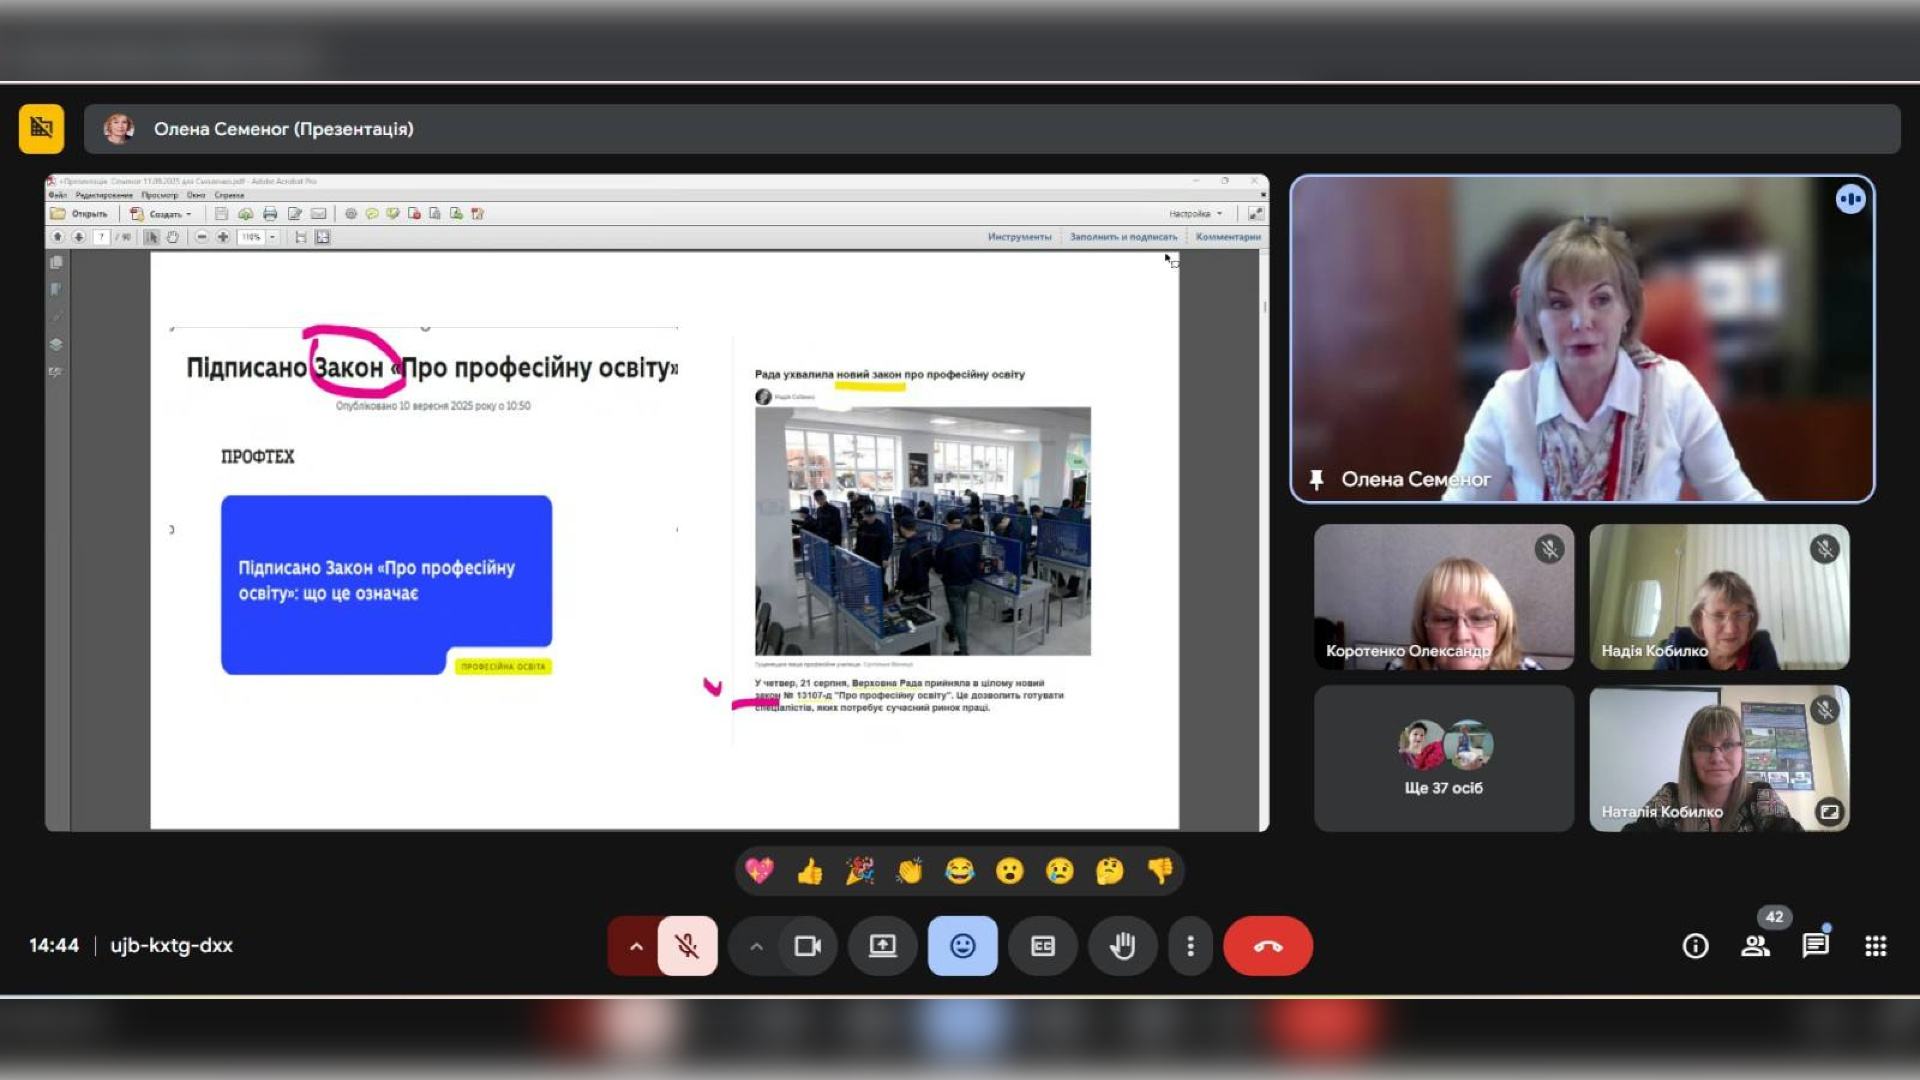The image size is (1920, 1080).
Task: Open meeting details info icon
Action: pos(1695,946)
